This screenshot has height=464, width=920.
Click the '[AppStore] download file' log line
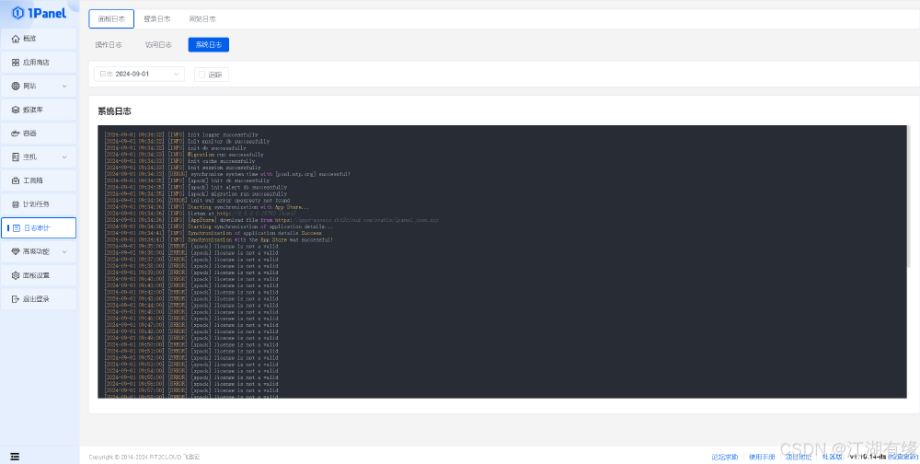(x=271, y=220)
